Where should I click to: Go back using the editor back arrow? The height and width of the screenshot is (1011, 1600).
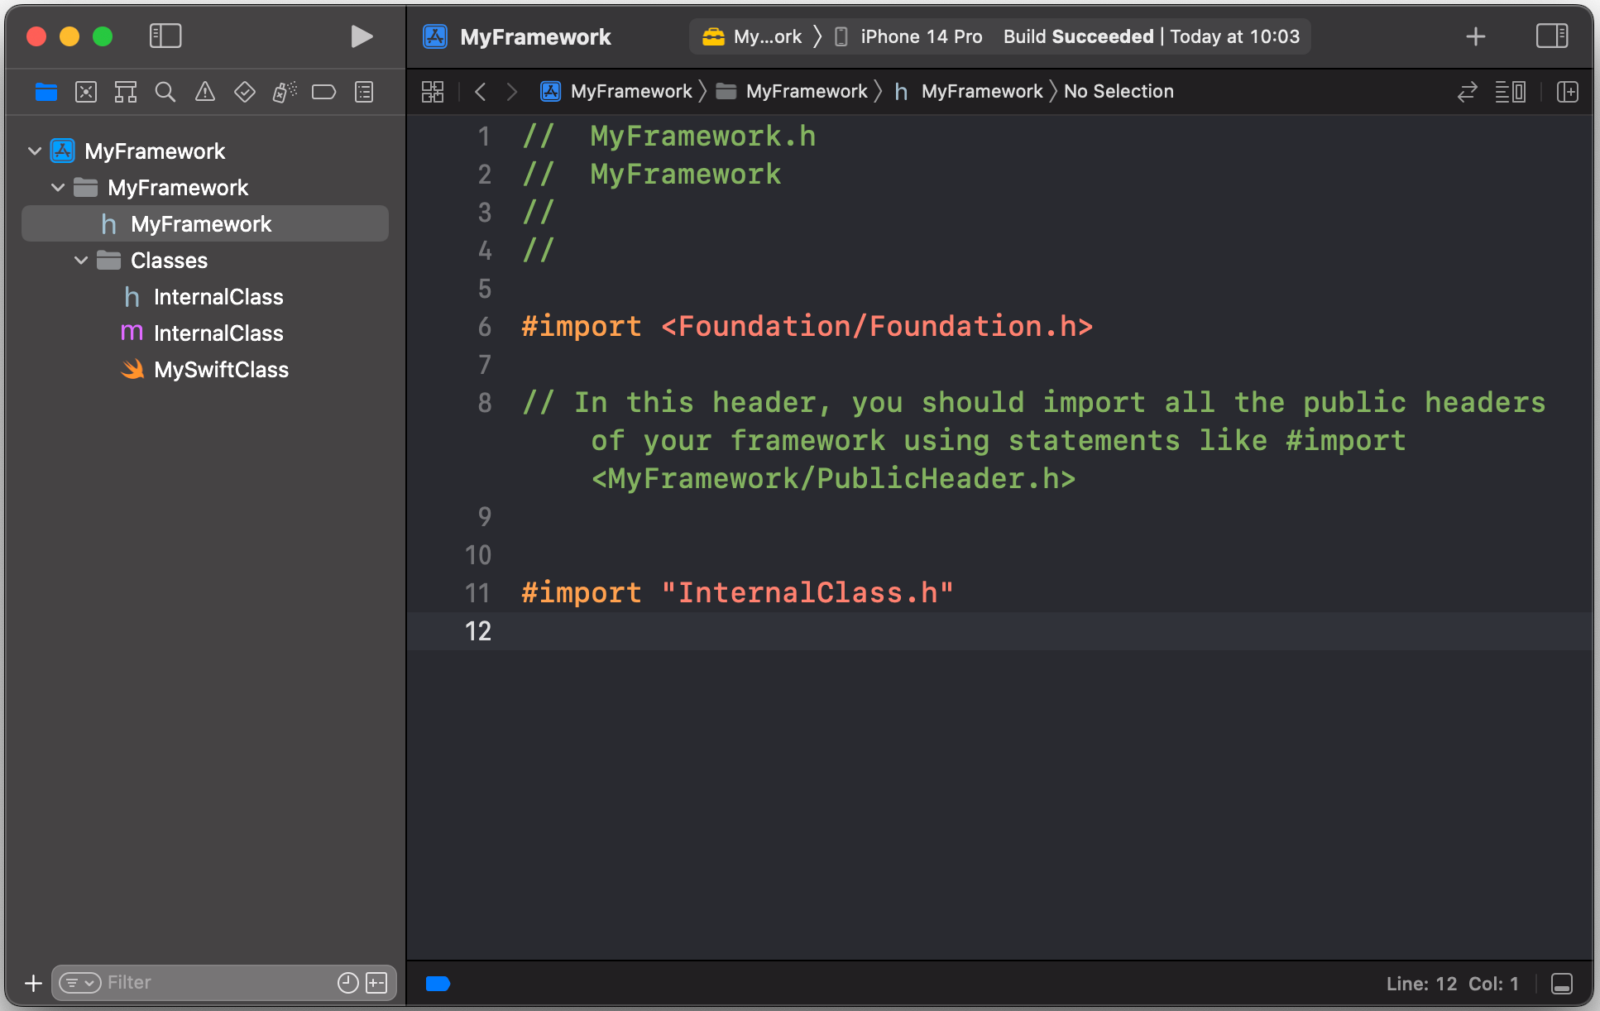pyautogui.click(x=481, y=92)
